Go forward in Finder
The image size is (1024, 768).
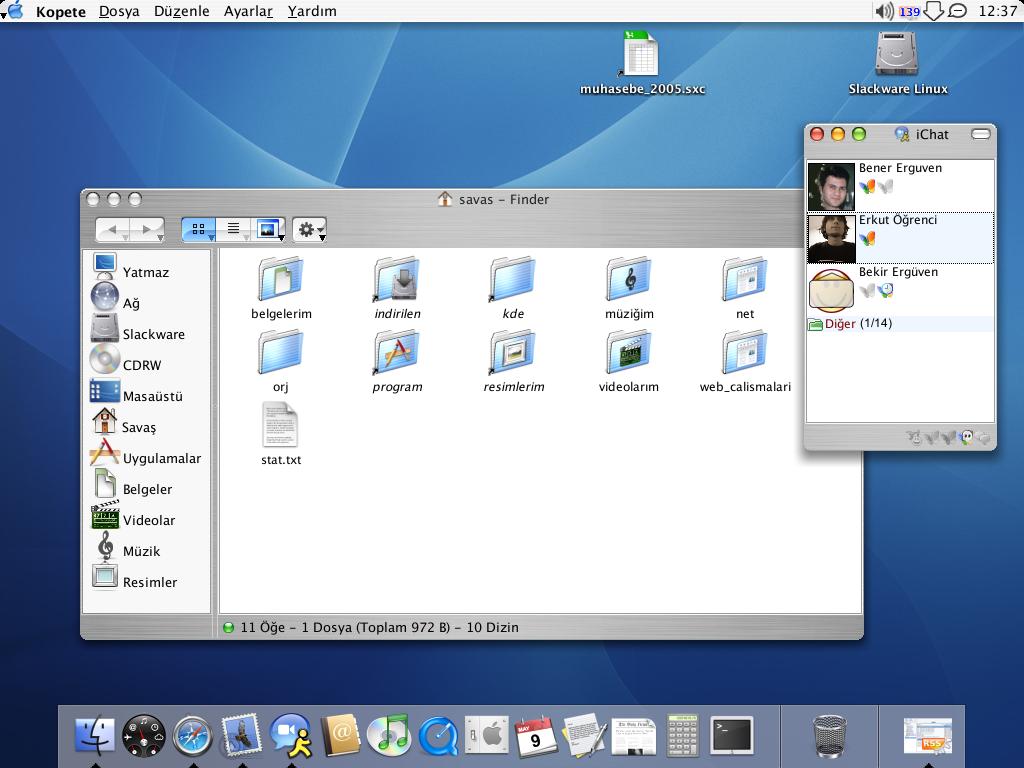(x=147, y=229)
